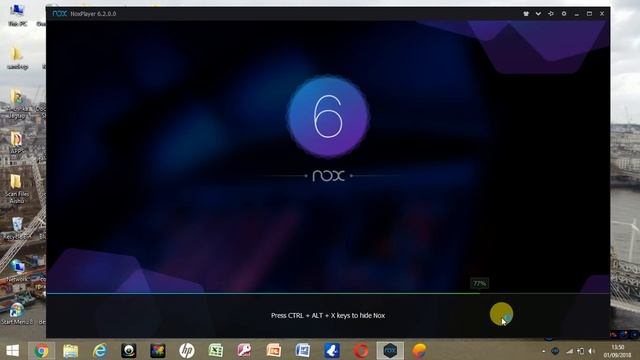Click the loading progress bar
Image resolution: width=640 pixels, height=360 pixels.
tap(328, 293)
